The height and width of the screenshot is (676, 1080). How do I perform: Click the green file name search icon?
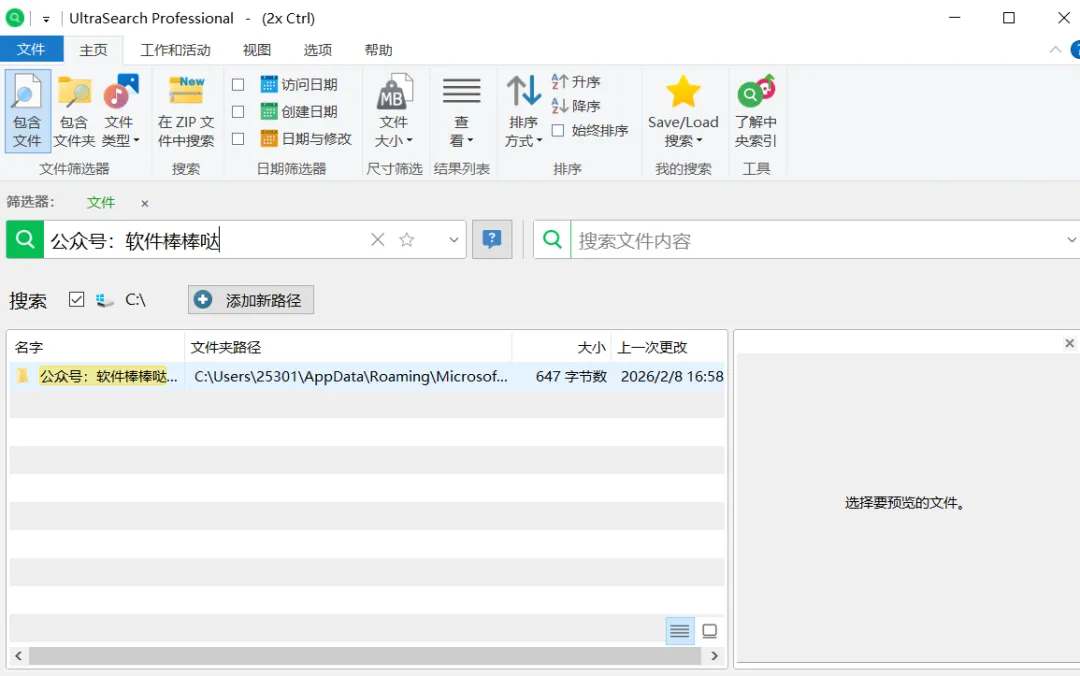(x=25, y=240)
